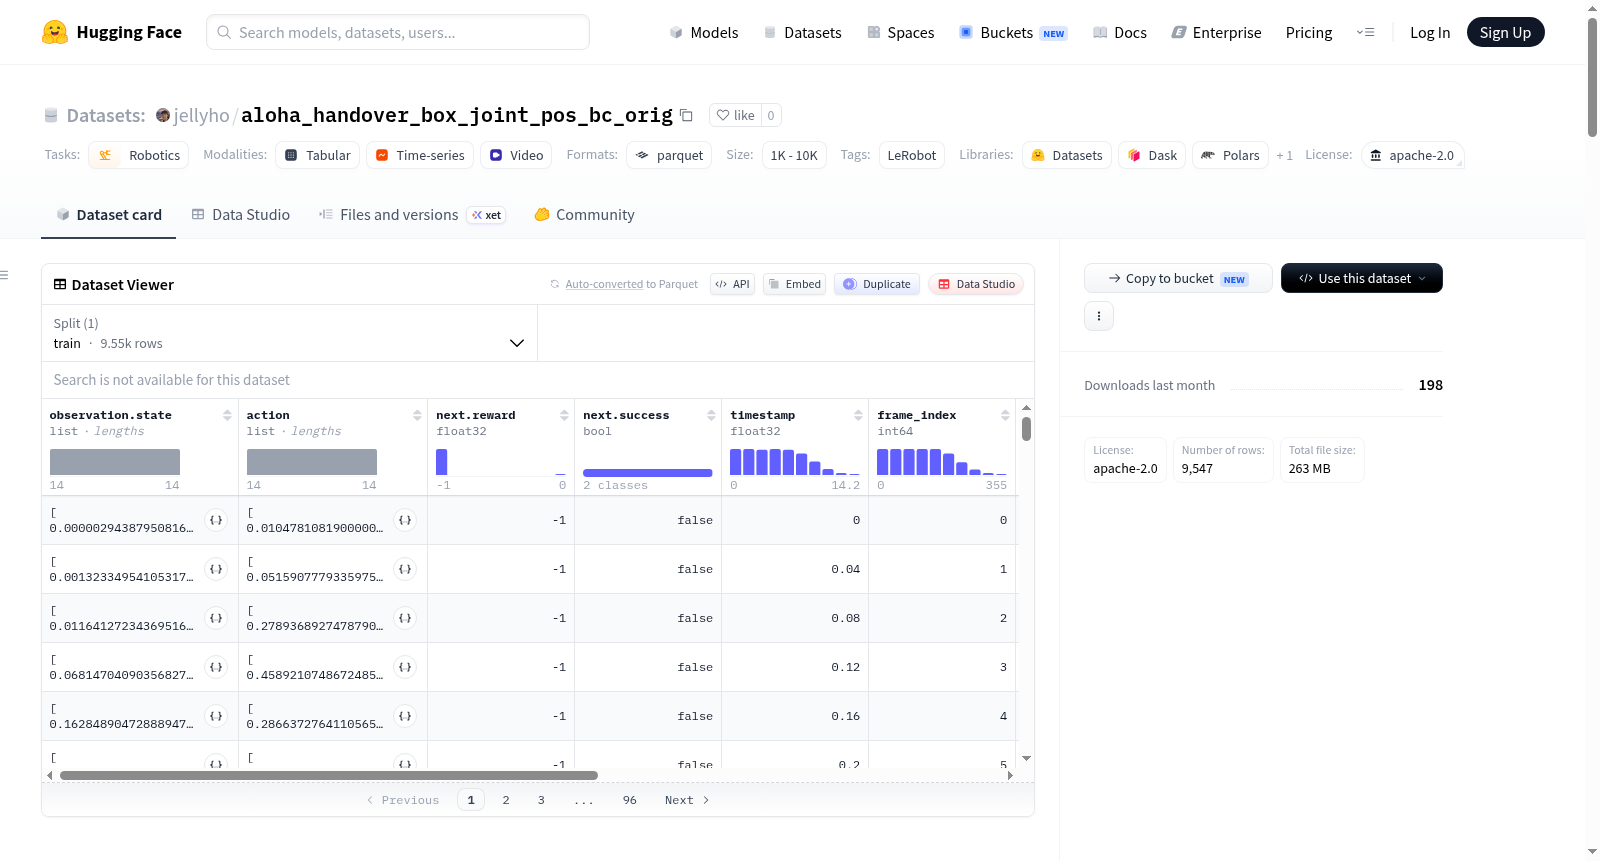Sort by next.success column arrows
This screenshot has height=861, width=1600.
point(711,415)
